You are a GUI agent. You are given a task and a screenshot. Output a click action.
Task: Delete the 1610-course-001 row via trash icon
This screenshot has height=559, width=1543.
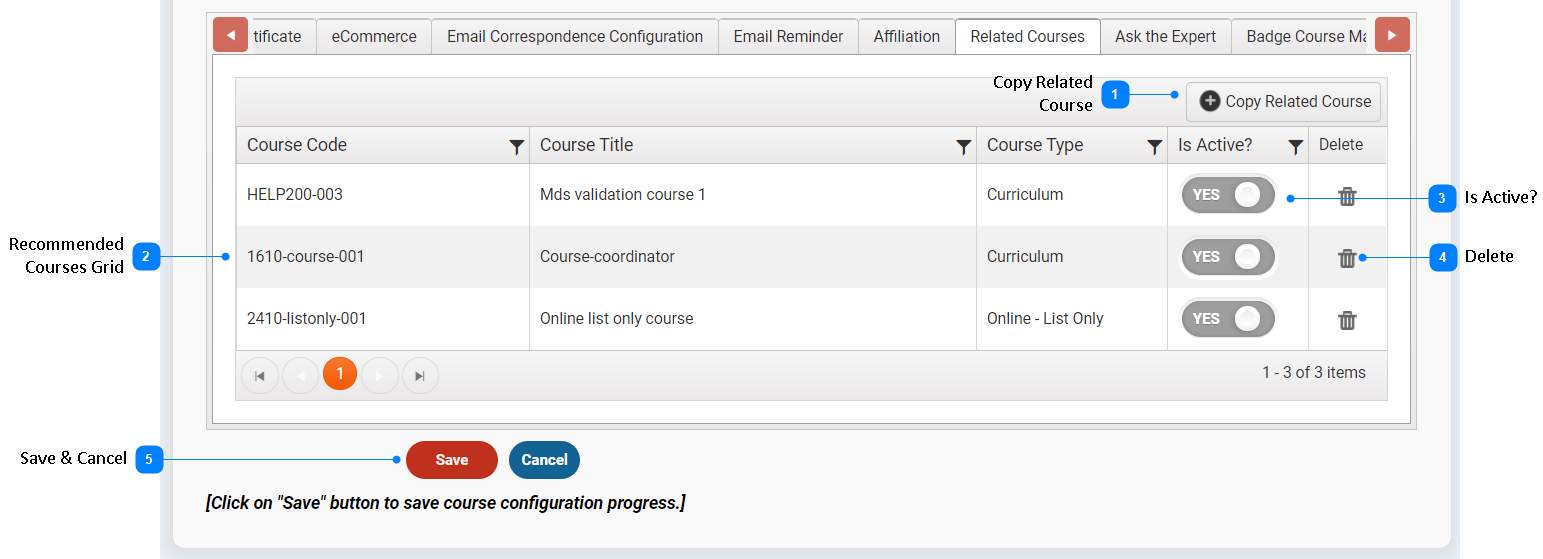pyautogui.click(x=1347, y=258)
